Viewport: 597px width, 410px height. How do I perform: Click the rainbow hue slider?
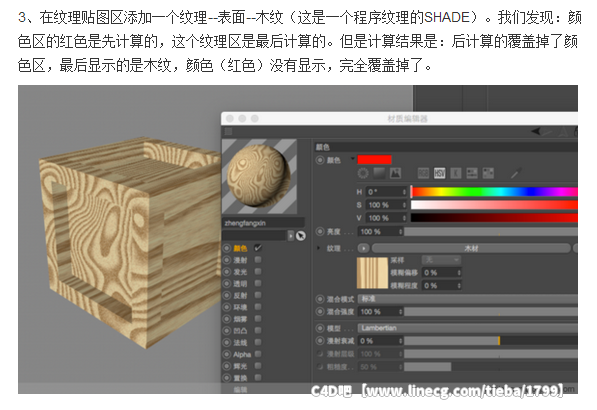coord(494,192)
